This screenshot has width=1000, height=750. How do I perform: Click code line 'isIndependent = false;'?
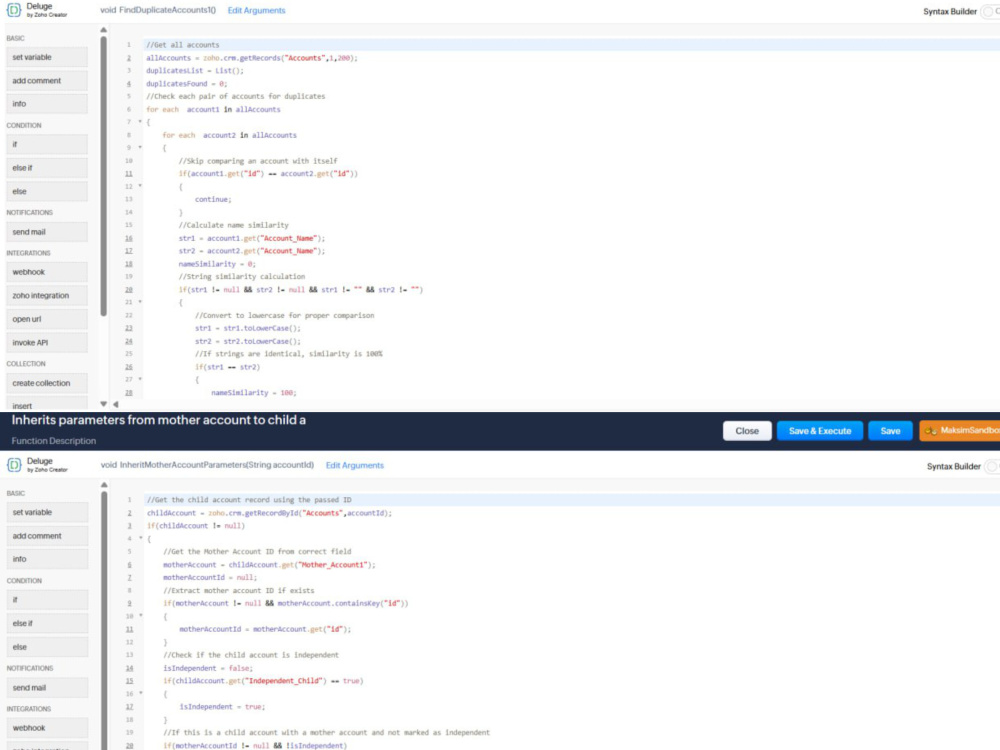coord(208,668)
